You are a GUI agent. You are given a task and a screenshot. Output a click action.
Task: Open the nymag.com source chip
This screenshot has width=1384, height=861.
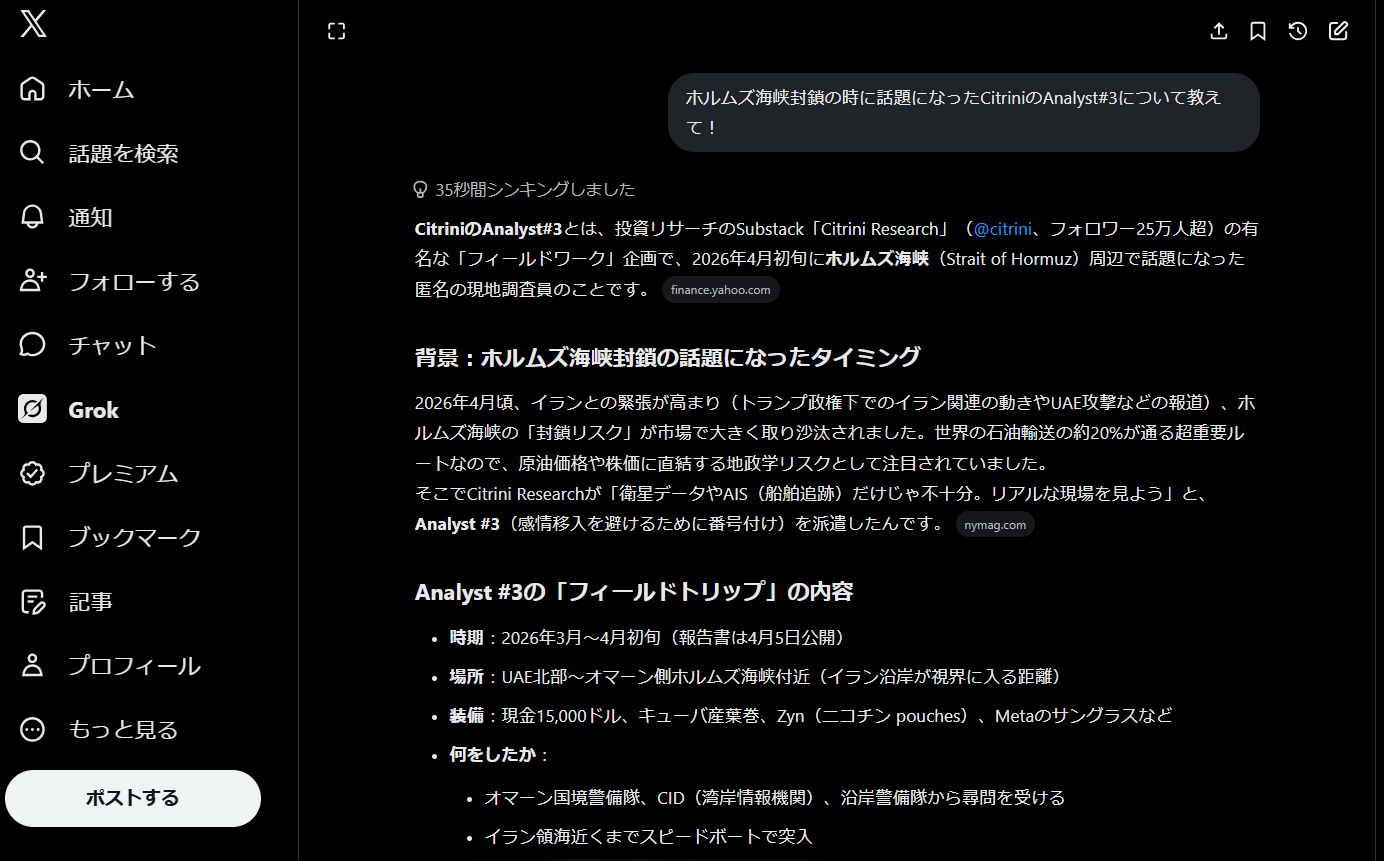[995, 524]
